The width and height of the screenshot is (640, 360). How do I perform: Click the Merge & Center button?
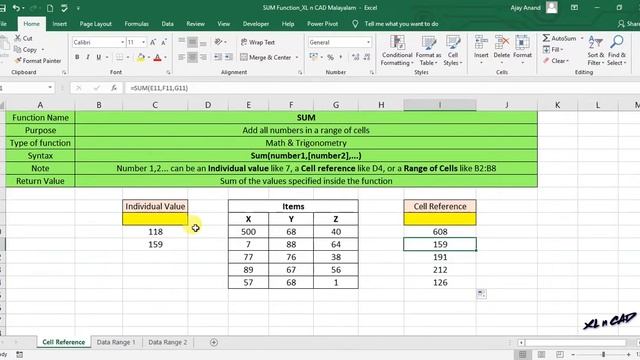coord(266,57)
